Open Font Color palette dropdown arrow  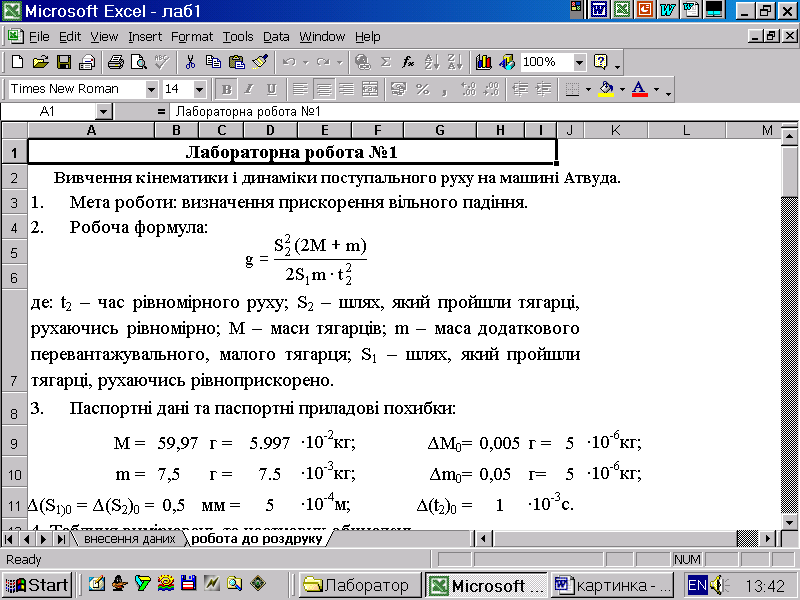pyautogui.click(x=657, y=90)
